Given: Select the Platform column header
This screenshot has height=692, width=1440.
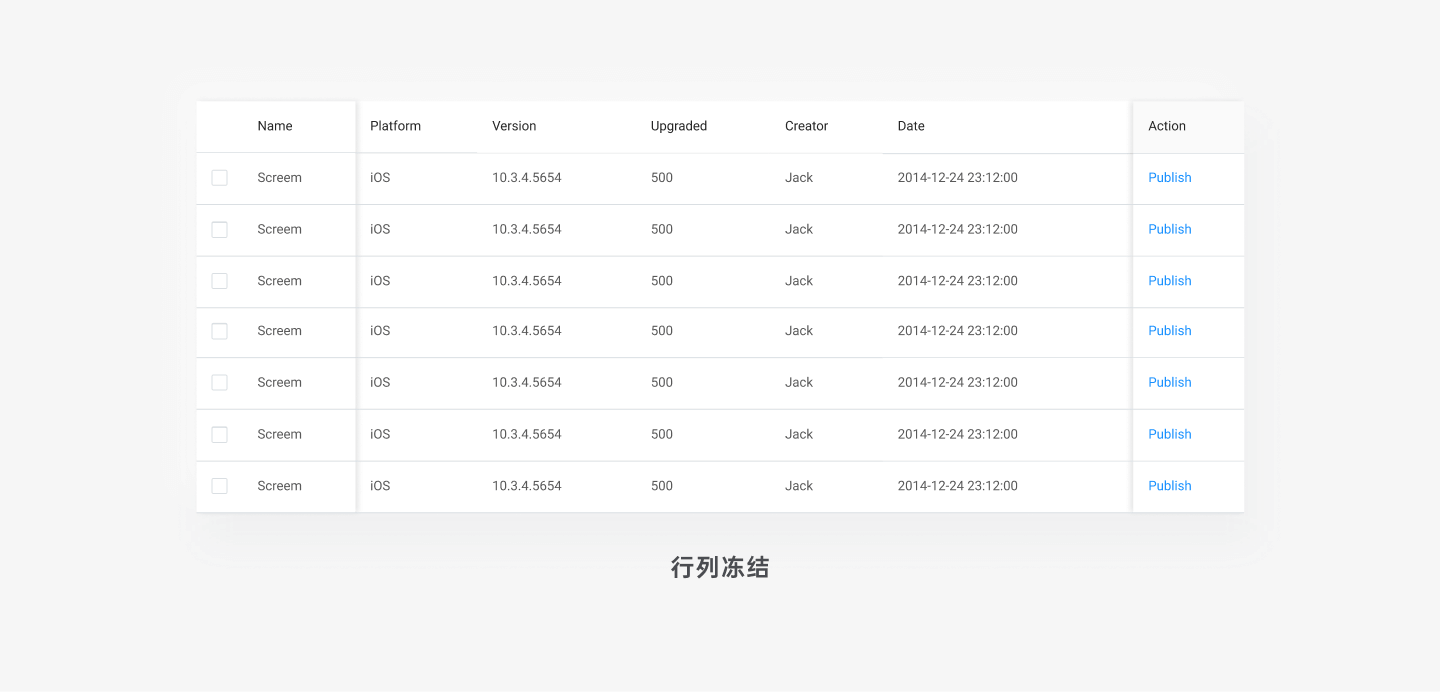Looking at the screenshot, I should click(395, 126).
